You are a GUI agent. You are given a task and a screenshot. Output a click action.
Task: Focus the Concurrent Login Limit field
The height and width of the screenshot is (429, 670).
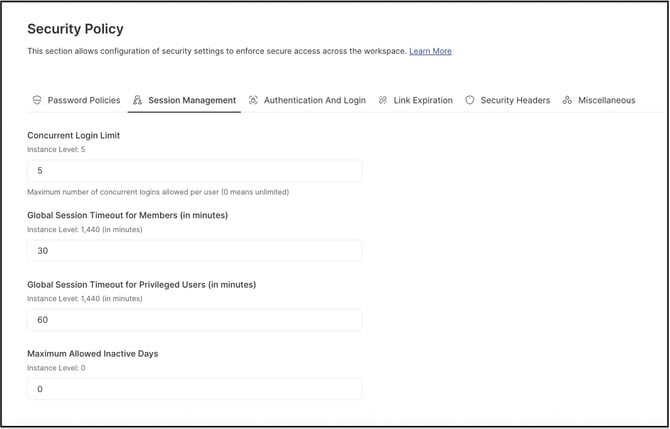[x=194, y=171]
